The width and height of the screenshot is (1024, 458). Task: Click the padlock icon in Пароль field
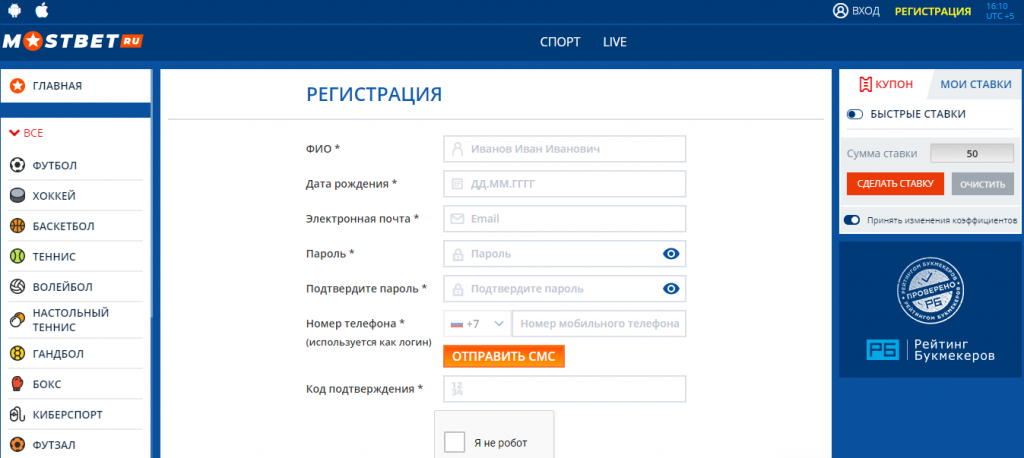click(x=457, y=254)
